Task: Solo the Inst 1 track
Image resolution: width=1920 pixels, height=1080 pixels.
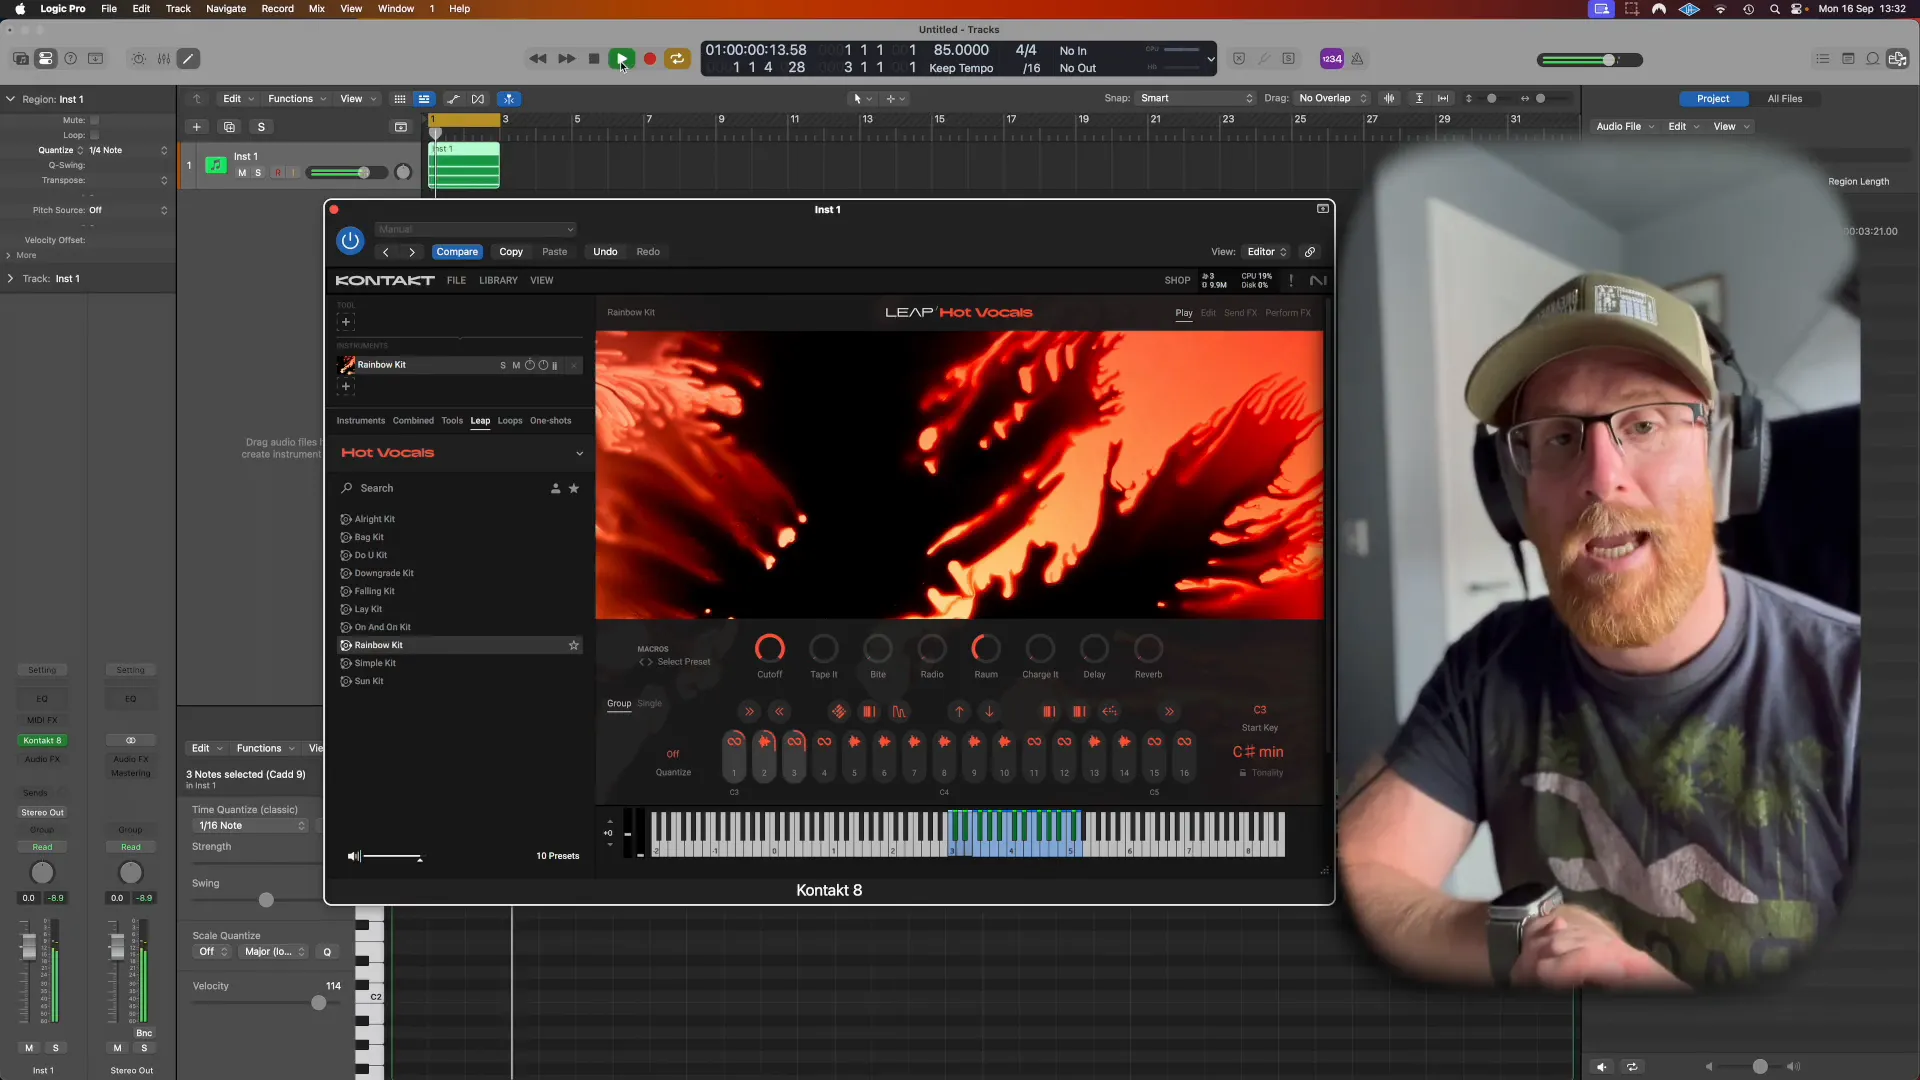Action: coord(258,173)
